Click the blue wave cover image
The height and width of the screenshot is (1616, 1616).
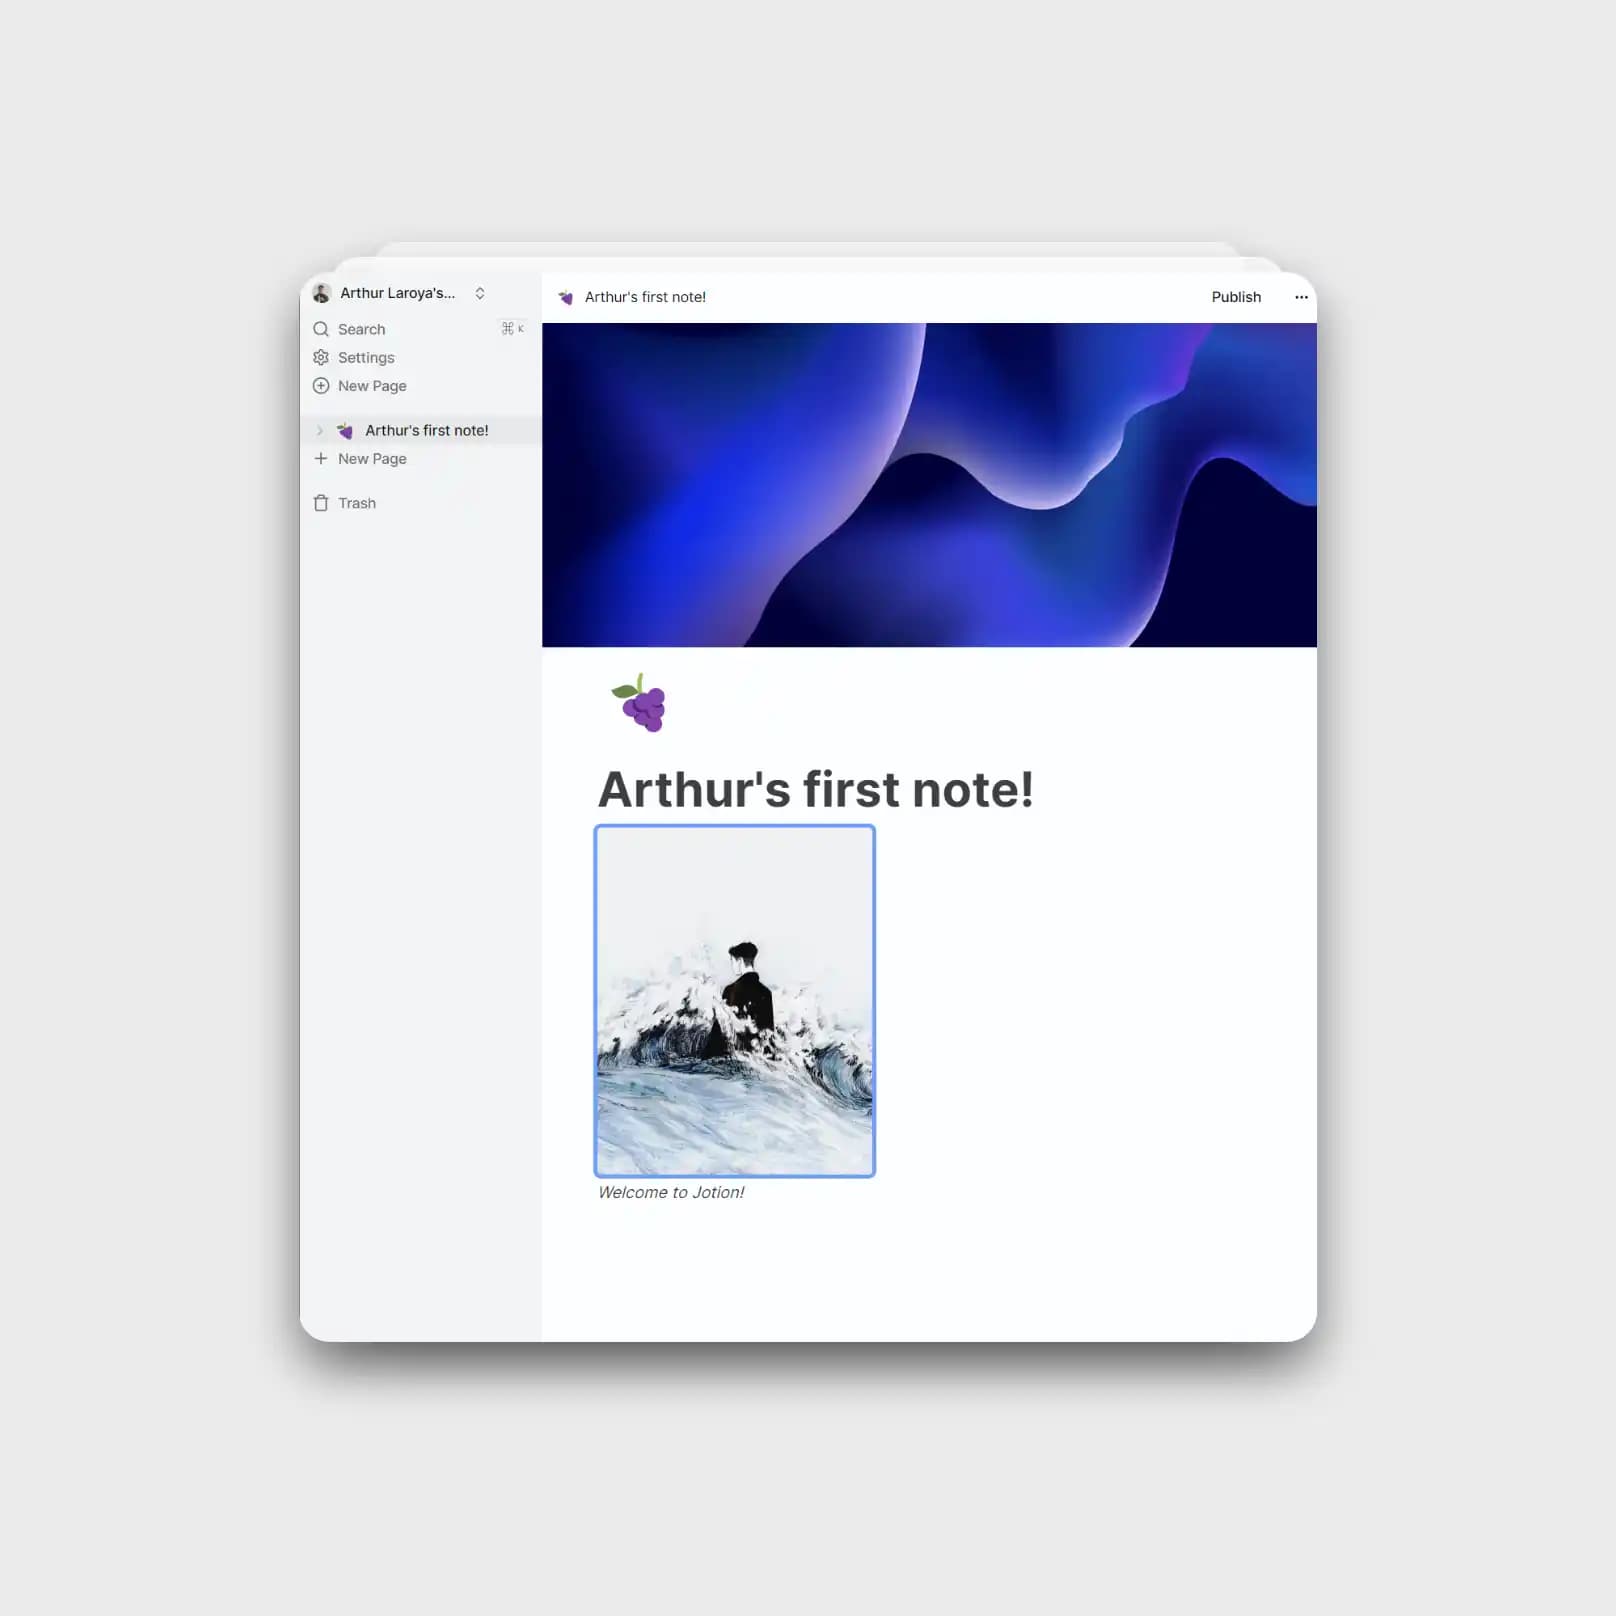pyautogui.click(x=929, y=485)
